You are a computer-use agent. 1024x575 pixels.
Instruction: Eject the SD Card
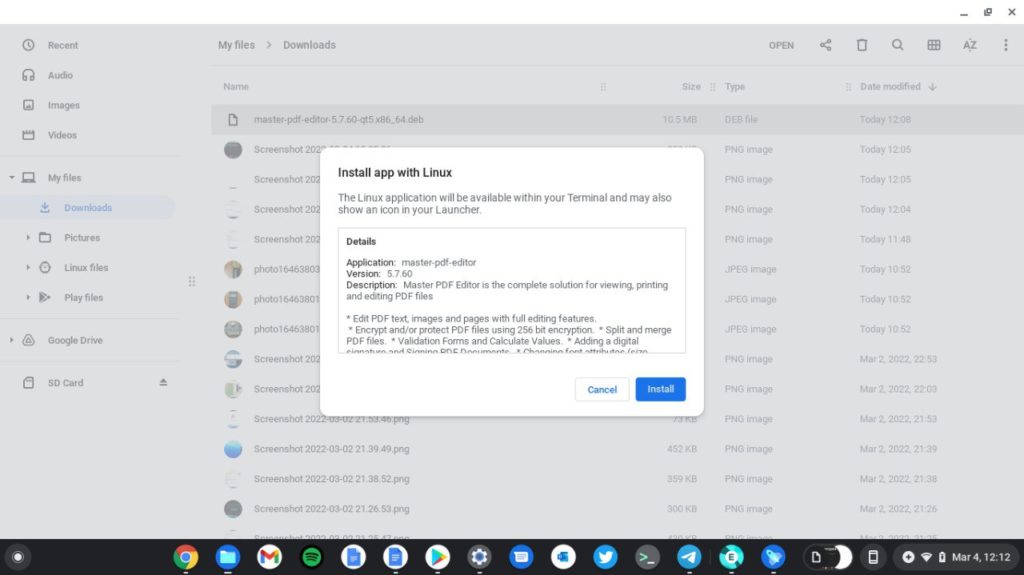(163, 383)
